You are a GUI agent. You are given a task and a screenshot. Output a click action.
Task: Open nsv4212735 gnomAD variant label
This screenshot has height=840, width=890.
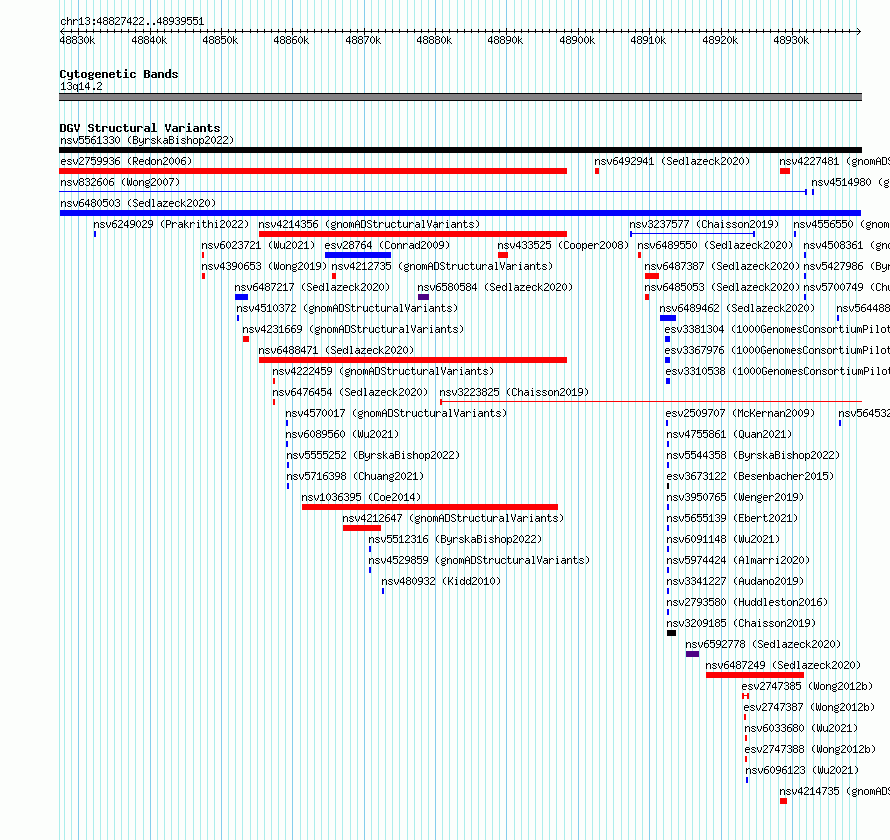point(442,266)
